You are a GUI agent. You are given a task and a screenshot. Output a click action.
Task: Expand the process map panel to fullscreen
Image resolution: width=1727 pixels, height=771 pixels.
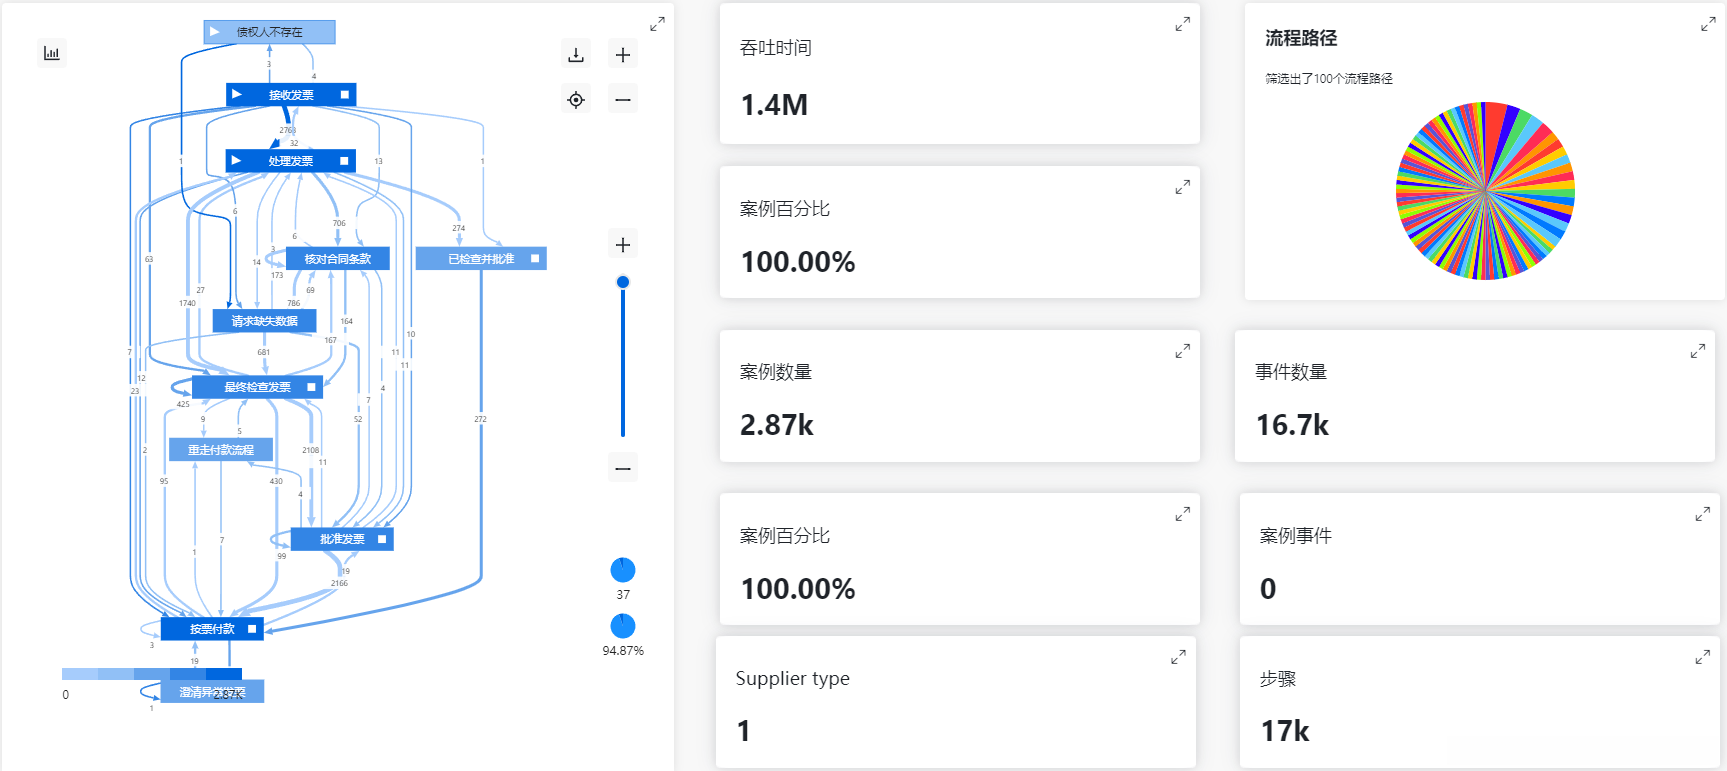click(657, 24)
